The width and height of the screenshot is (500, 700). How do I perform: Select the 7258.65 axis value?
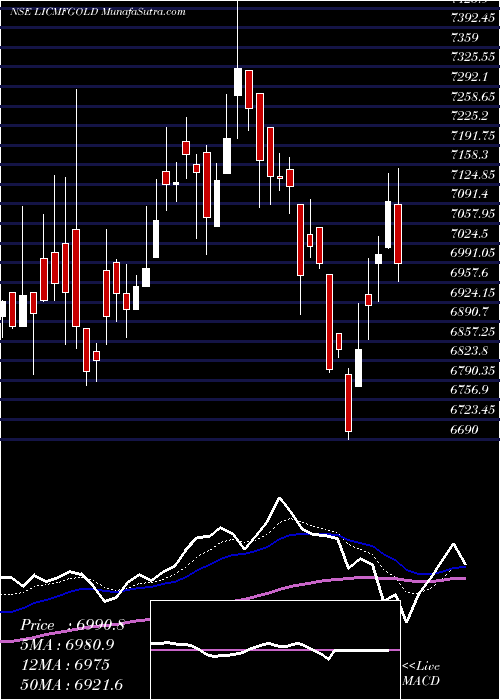pos(473,96)
